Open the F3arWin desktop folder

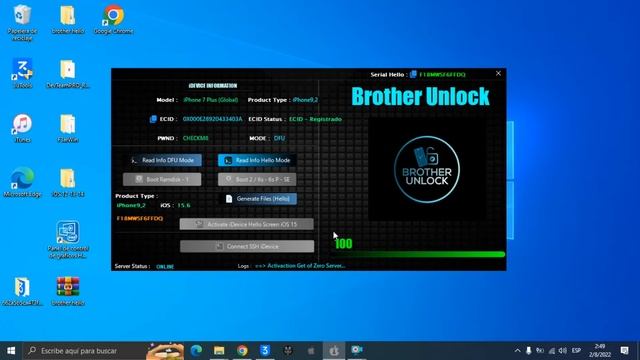point(68,128)
